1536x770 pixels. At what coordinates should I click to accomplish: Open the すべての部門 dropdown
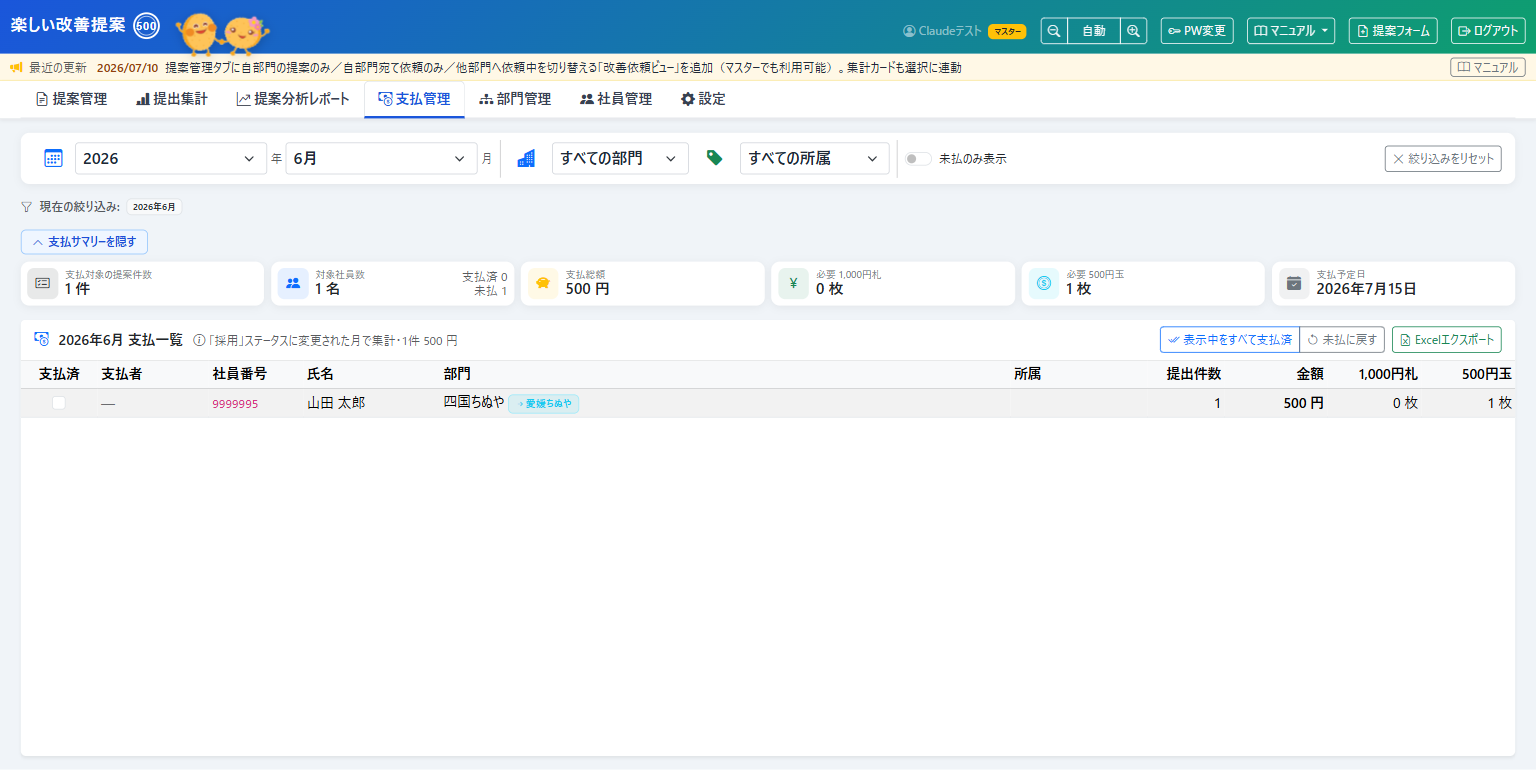coord(620,158)
